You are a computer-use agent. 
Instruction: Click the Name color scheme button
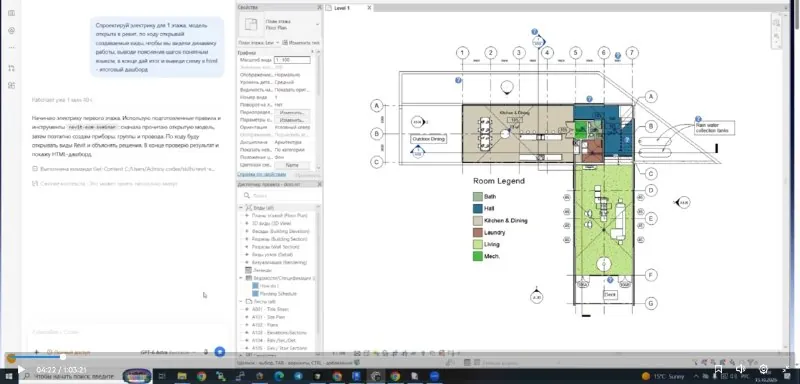[292, 165]
